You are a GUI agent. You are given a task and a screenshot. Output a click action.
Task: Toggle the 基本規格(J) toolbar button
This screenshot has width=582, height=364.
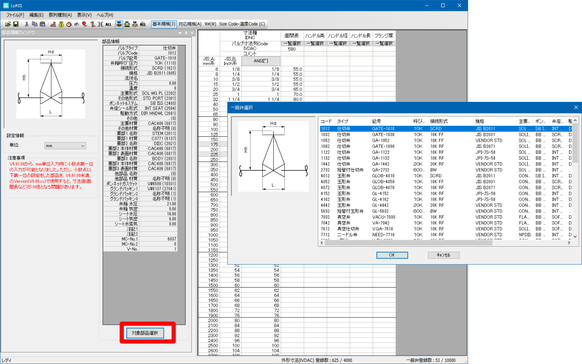164,24
